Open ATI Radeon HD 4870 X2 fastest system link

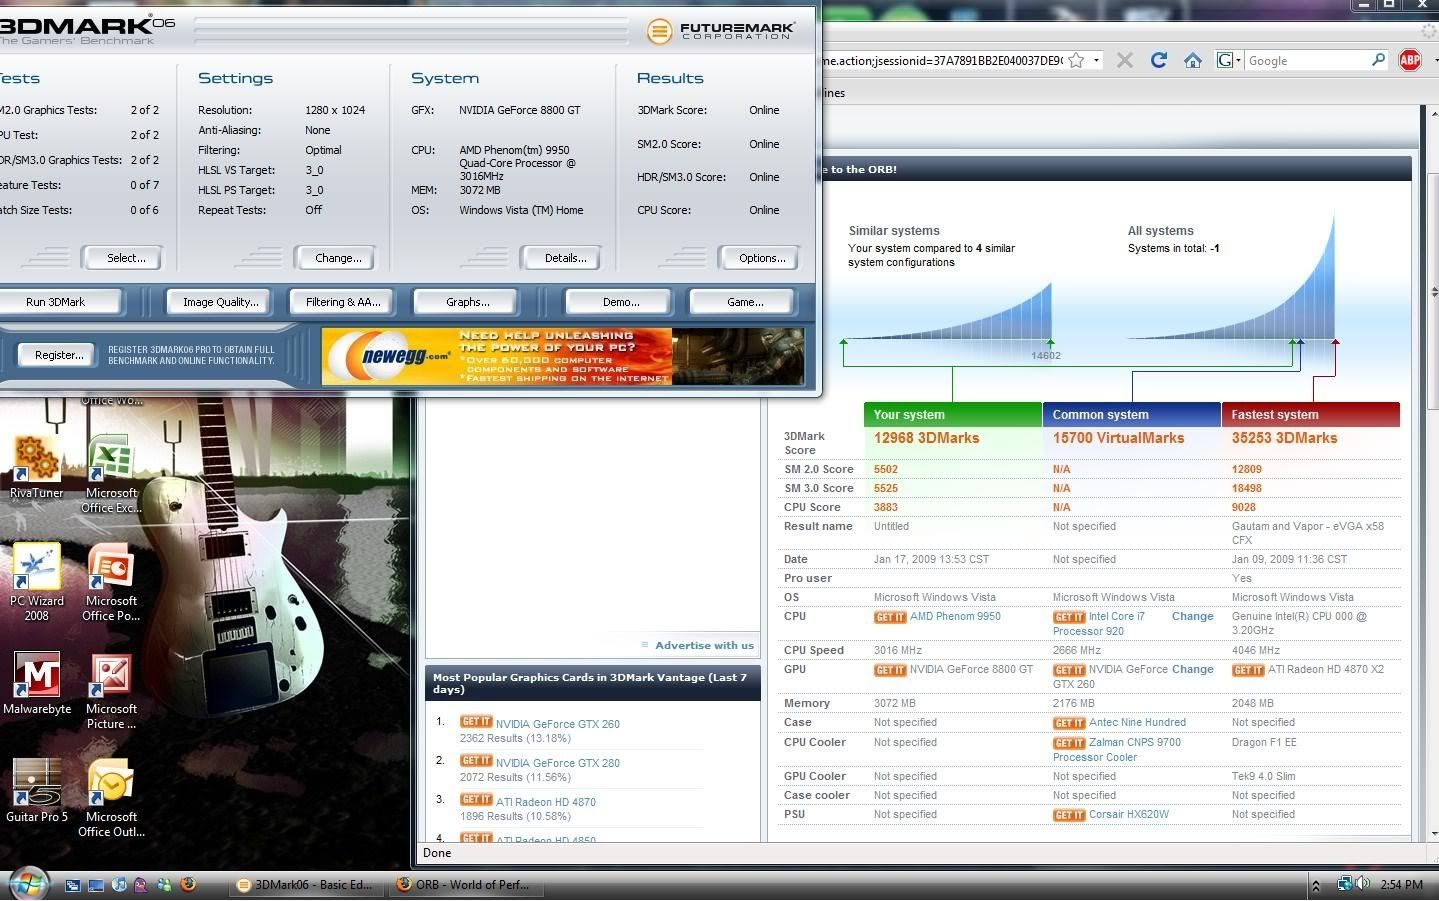click(x=1326, y=670)
